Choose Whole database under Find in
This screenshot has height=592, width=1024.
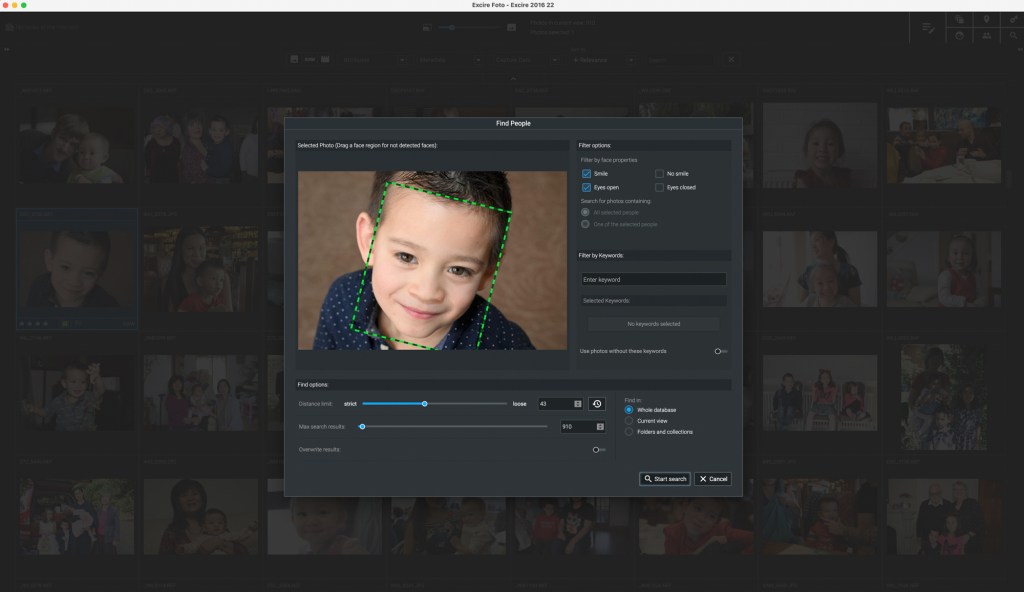tap(629, 410)
